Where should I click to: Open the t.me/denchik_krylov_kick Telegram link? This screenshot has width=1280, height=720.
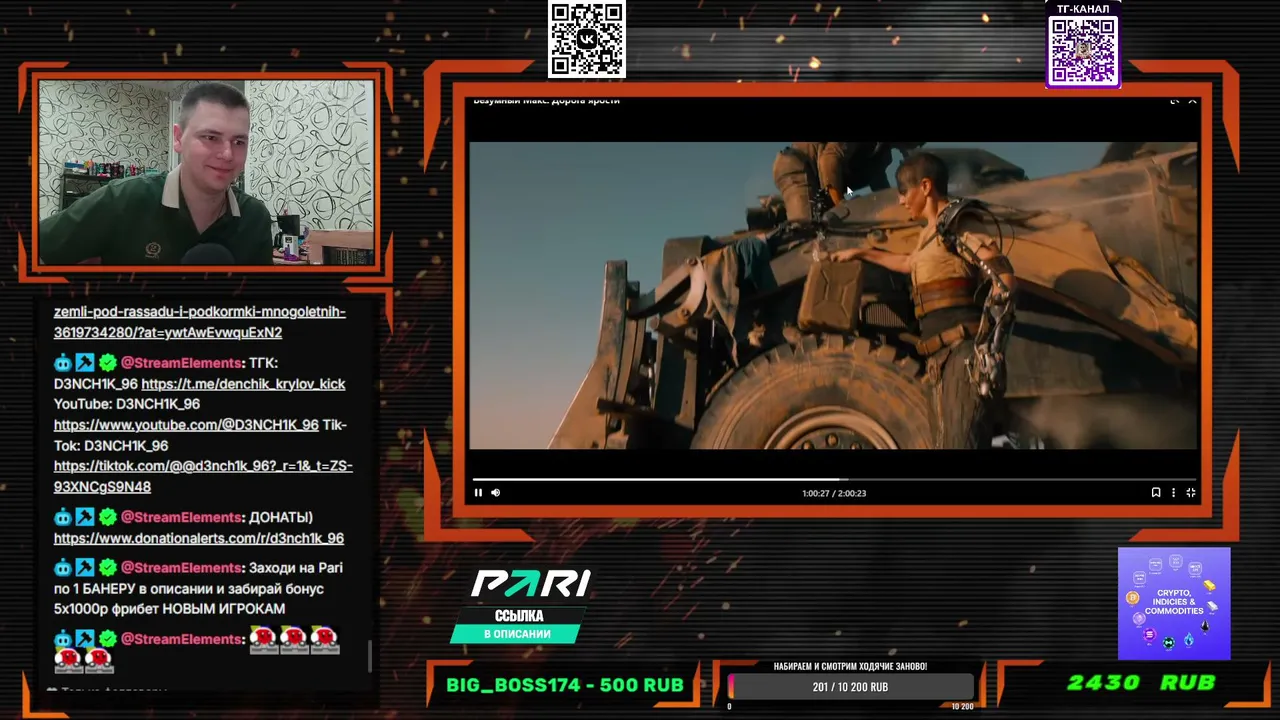tap(243, 384)
